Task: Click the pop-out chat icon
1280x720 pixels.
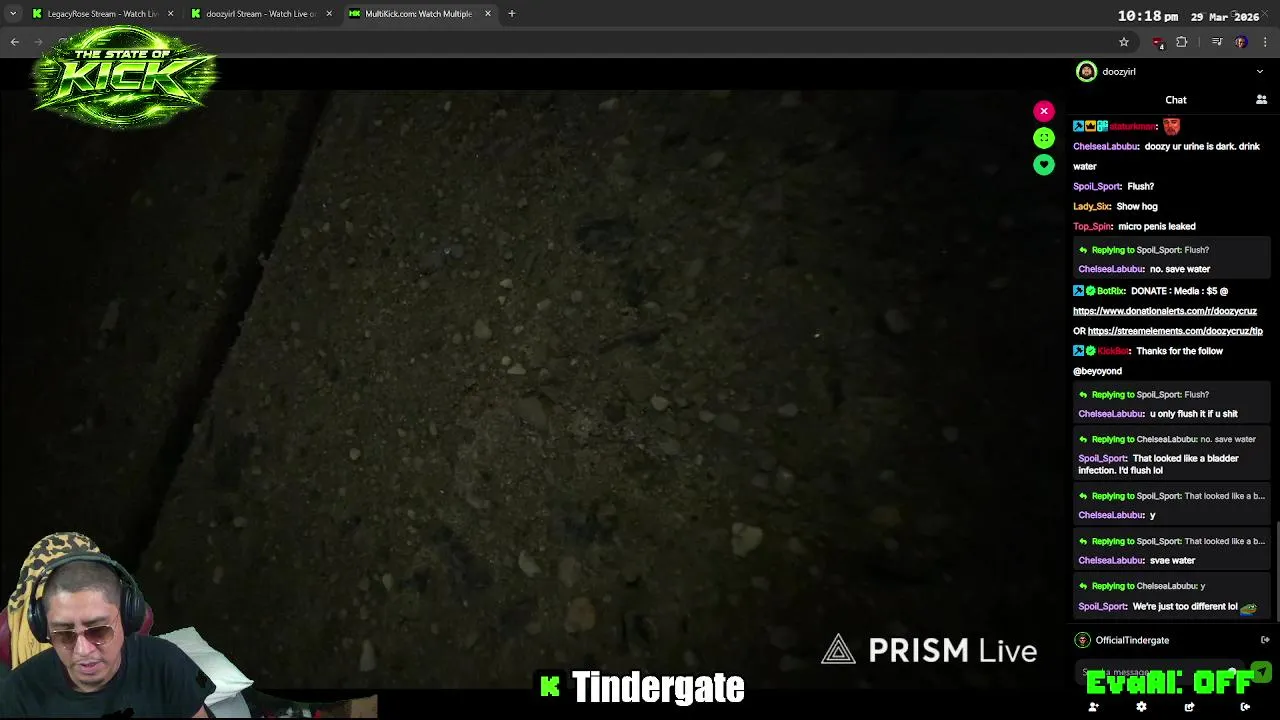Action: (1189, 707)
